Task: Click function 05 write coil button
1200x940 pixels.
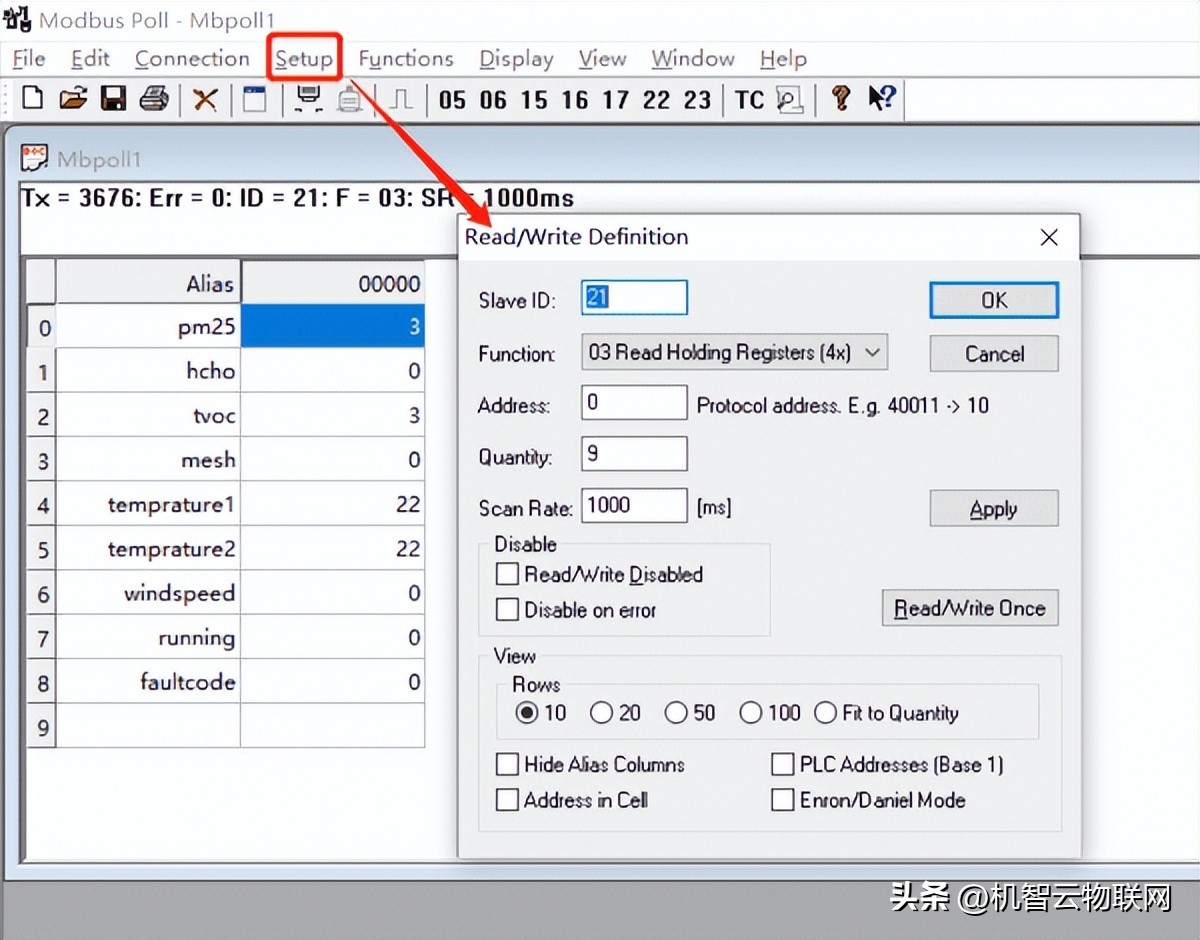Action: coord(452,99)
